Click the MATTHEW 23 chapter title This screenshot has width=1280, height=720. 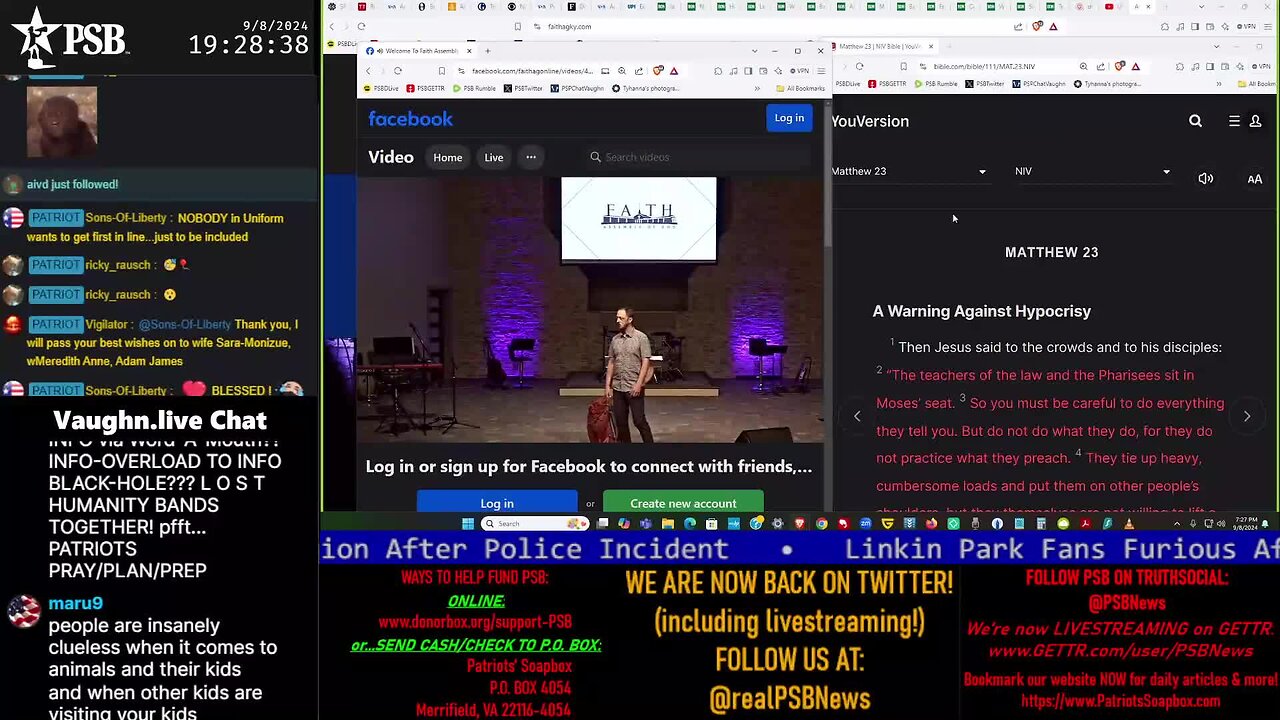coord(1051,253)
